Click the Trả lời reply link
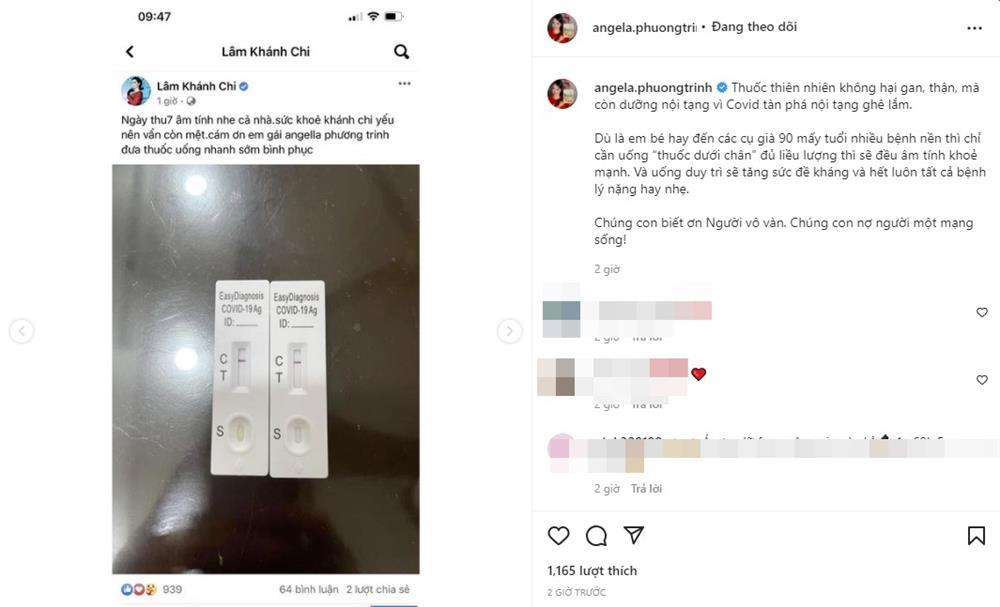The height and width of the screenshot is (607, 1000). [x=646, y=488]
